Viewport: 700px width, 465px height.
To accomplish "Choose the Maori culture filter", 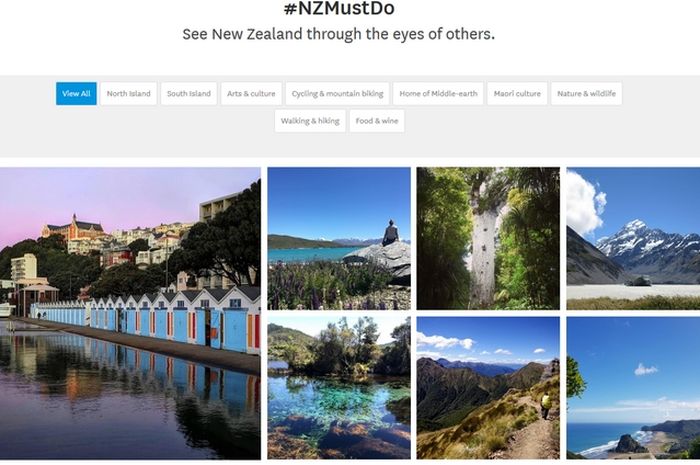I will pos(517,94).
